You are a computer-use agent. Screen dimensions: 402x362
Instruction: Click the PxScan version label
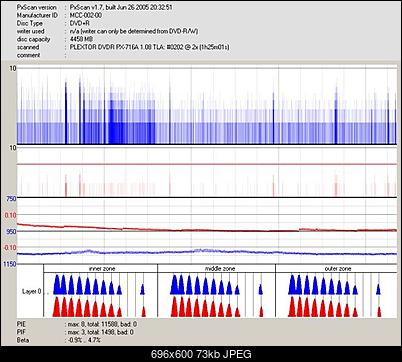tap(37, 7)
